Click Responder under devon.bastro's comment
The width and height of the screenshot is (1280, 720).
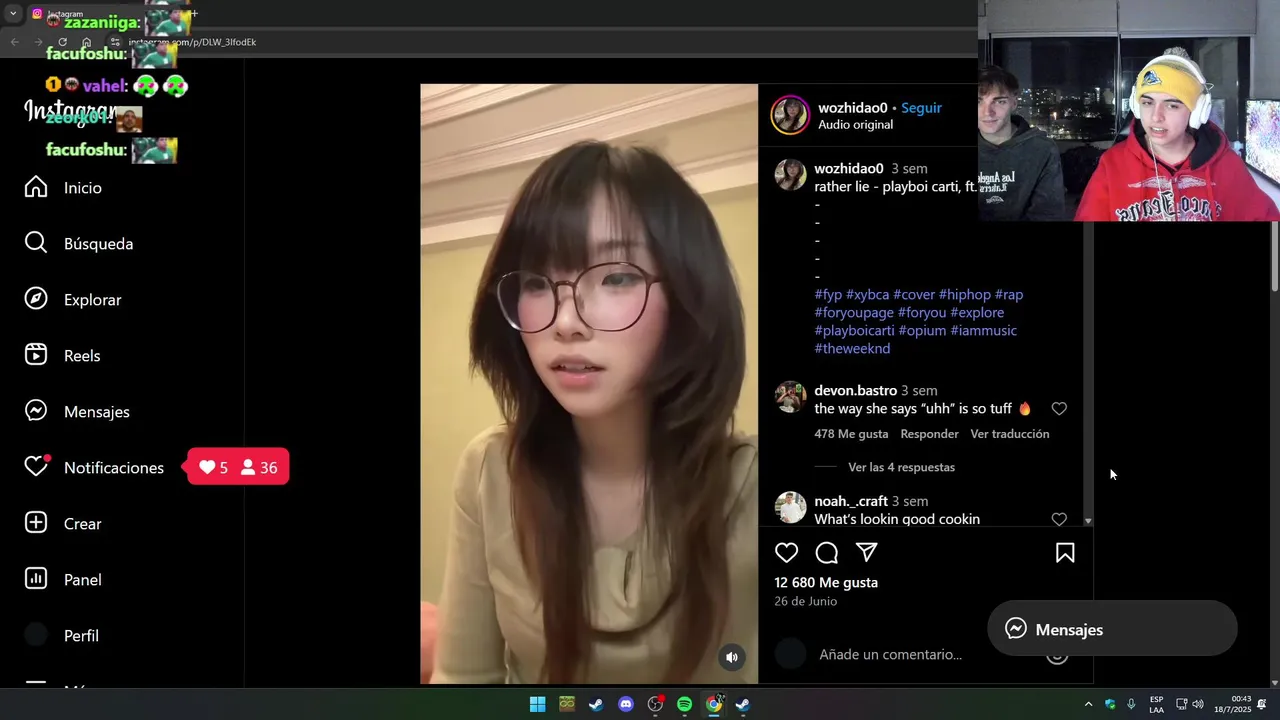click(929, 434)
